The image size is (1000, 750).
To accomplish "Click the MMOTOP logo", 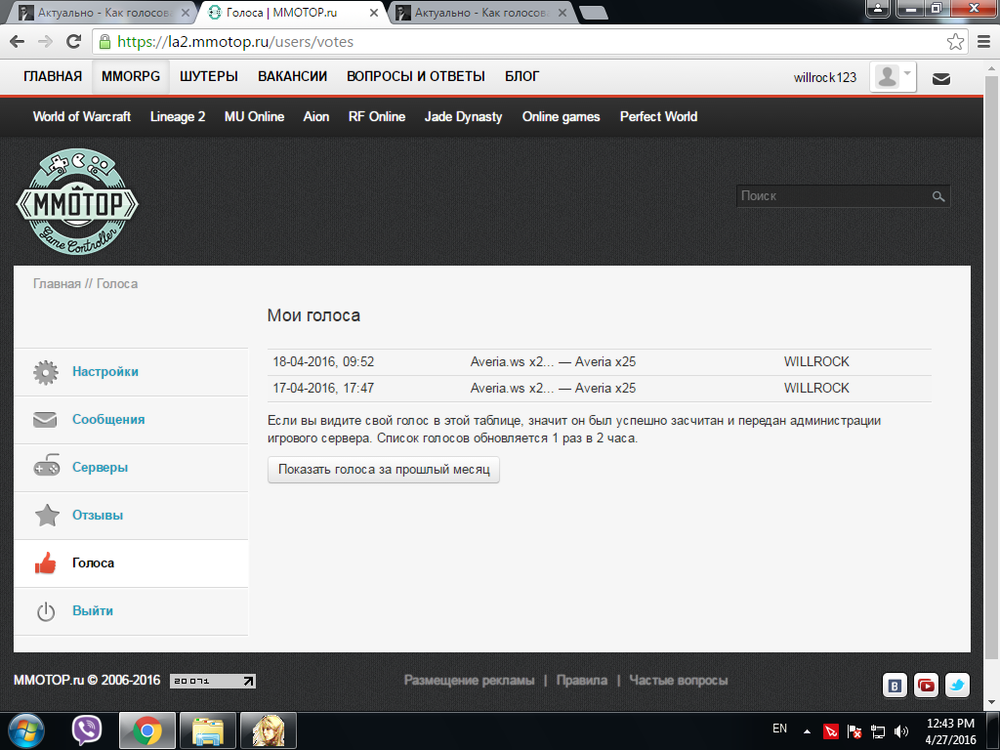I will click(x=78, y=201).
